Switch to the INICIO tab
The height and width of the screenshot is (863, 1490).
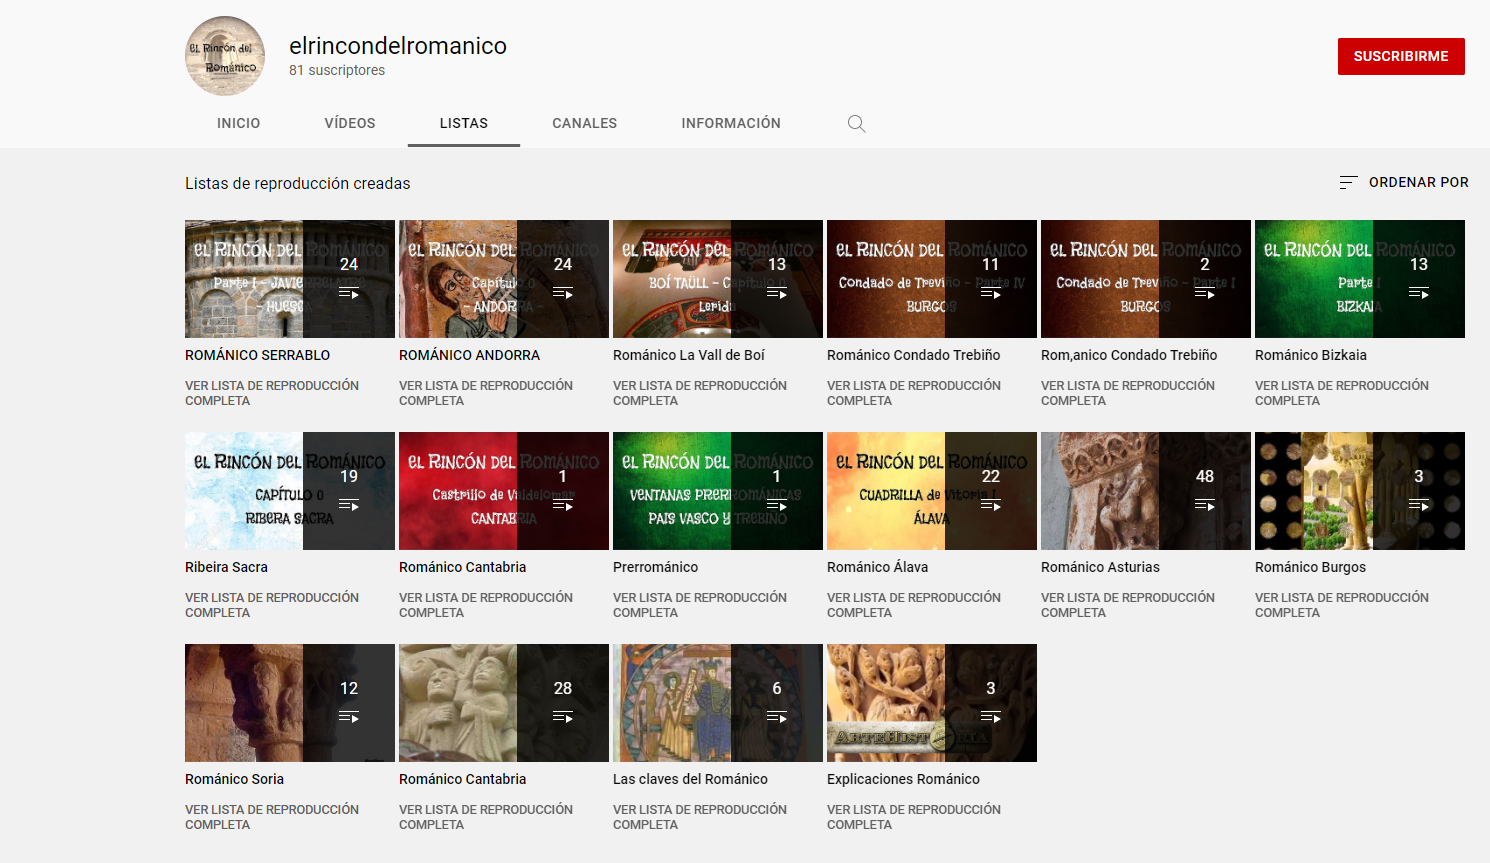238,123
